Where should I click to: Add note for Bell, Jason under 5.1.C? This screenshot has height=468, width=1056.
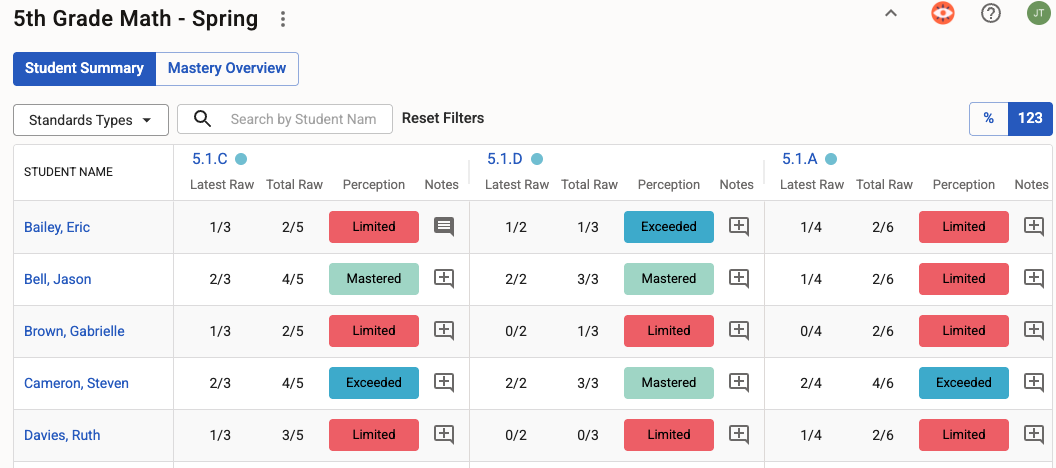tap(444, 279)
